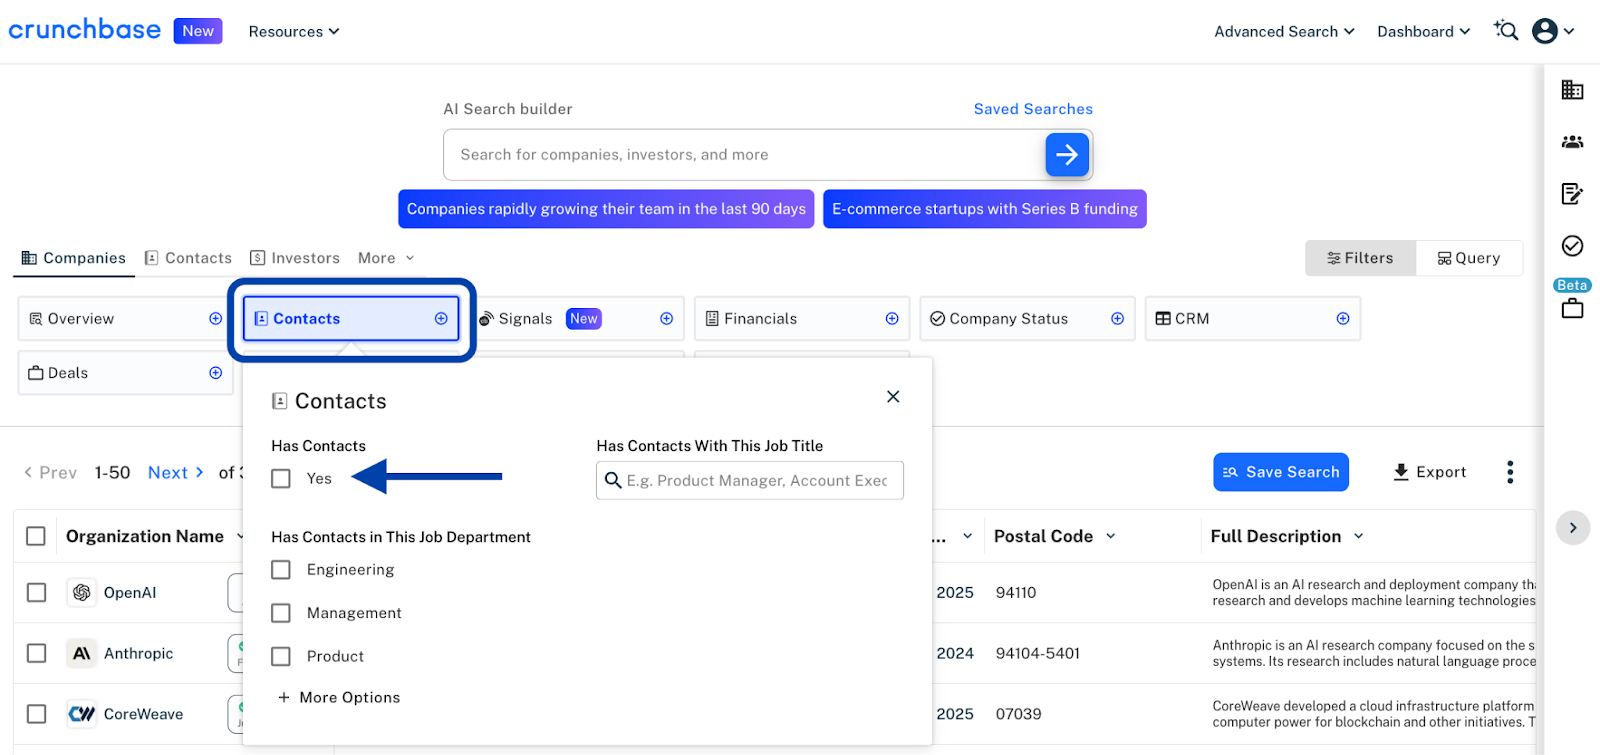Click the Anthropic logo icon
Image resolution: width=1600 pixels, height=755 pixels.
[x=82, y=654]
